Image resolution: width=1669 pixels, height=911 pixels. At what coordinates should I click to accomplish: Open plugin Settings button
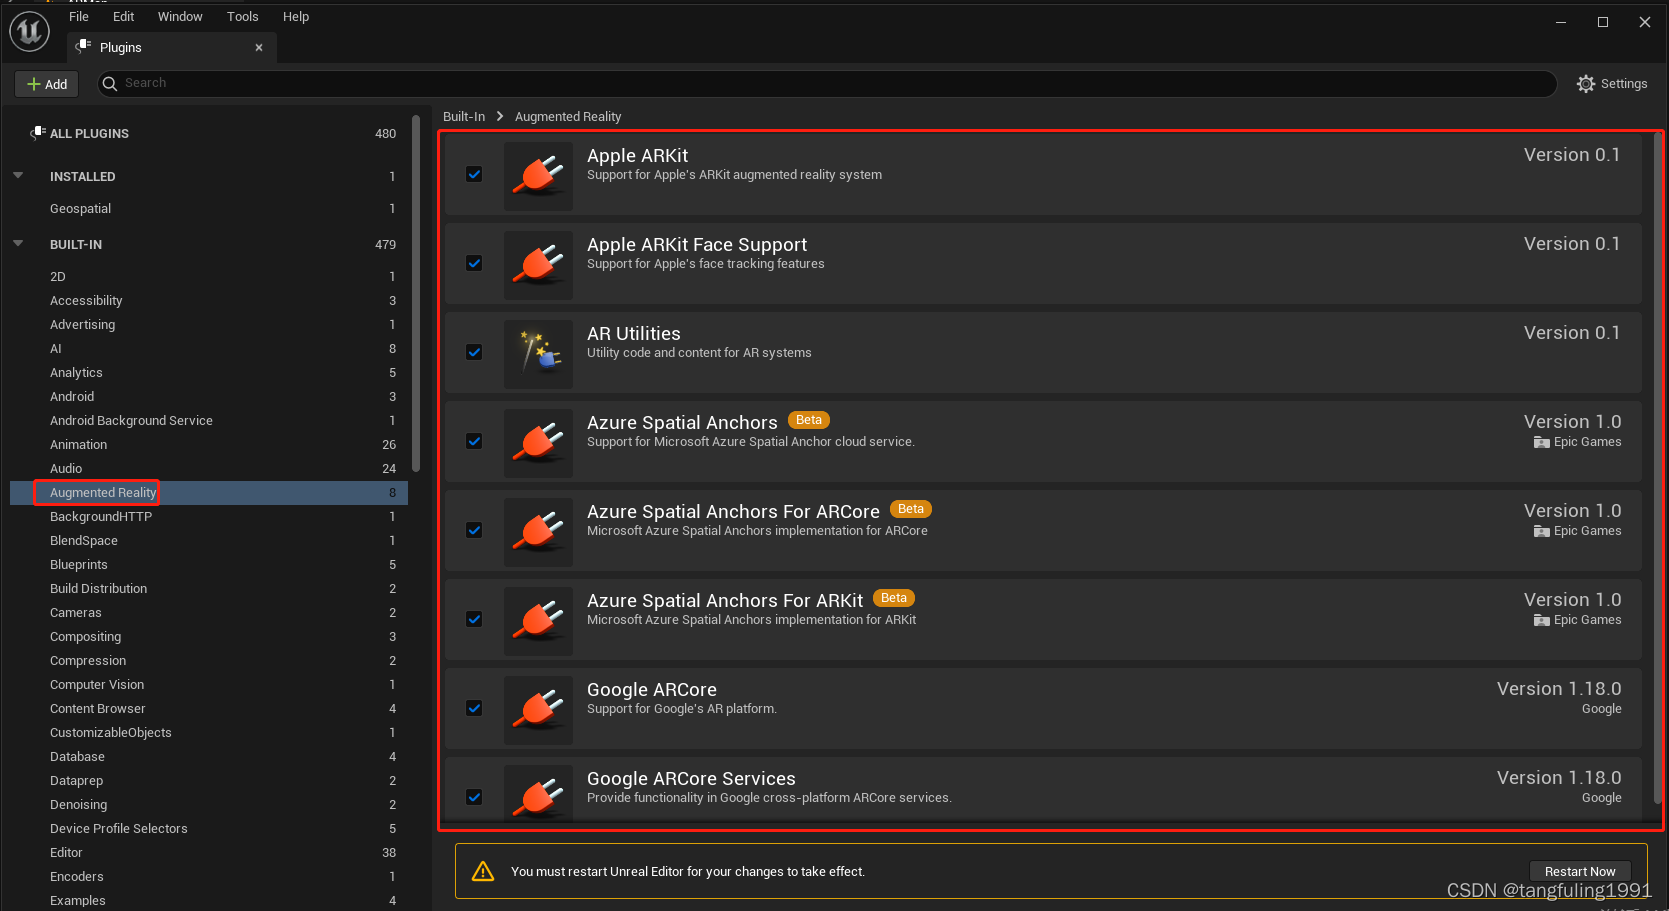coord(1612,84)
